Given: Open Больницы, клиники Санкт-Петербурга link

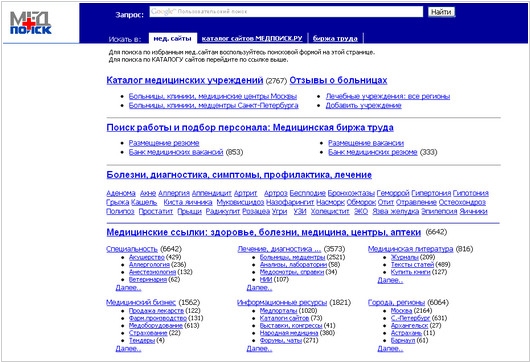Looking at the screenshot, I should click(x=213, y=105).
